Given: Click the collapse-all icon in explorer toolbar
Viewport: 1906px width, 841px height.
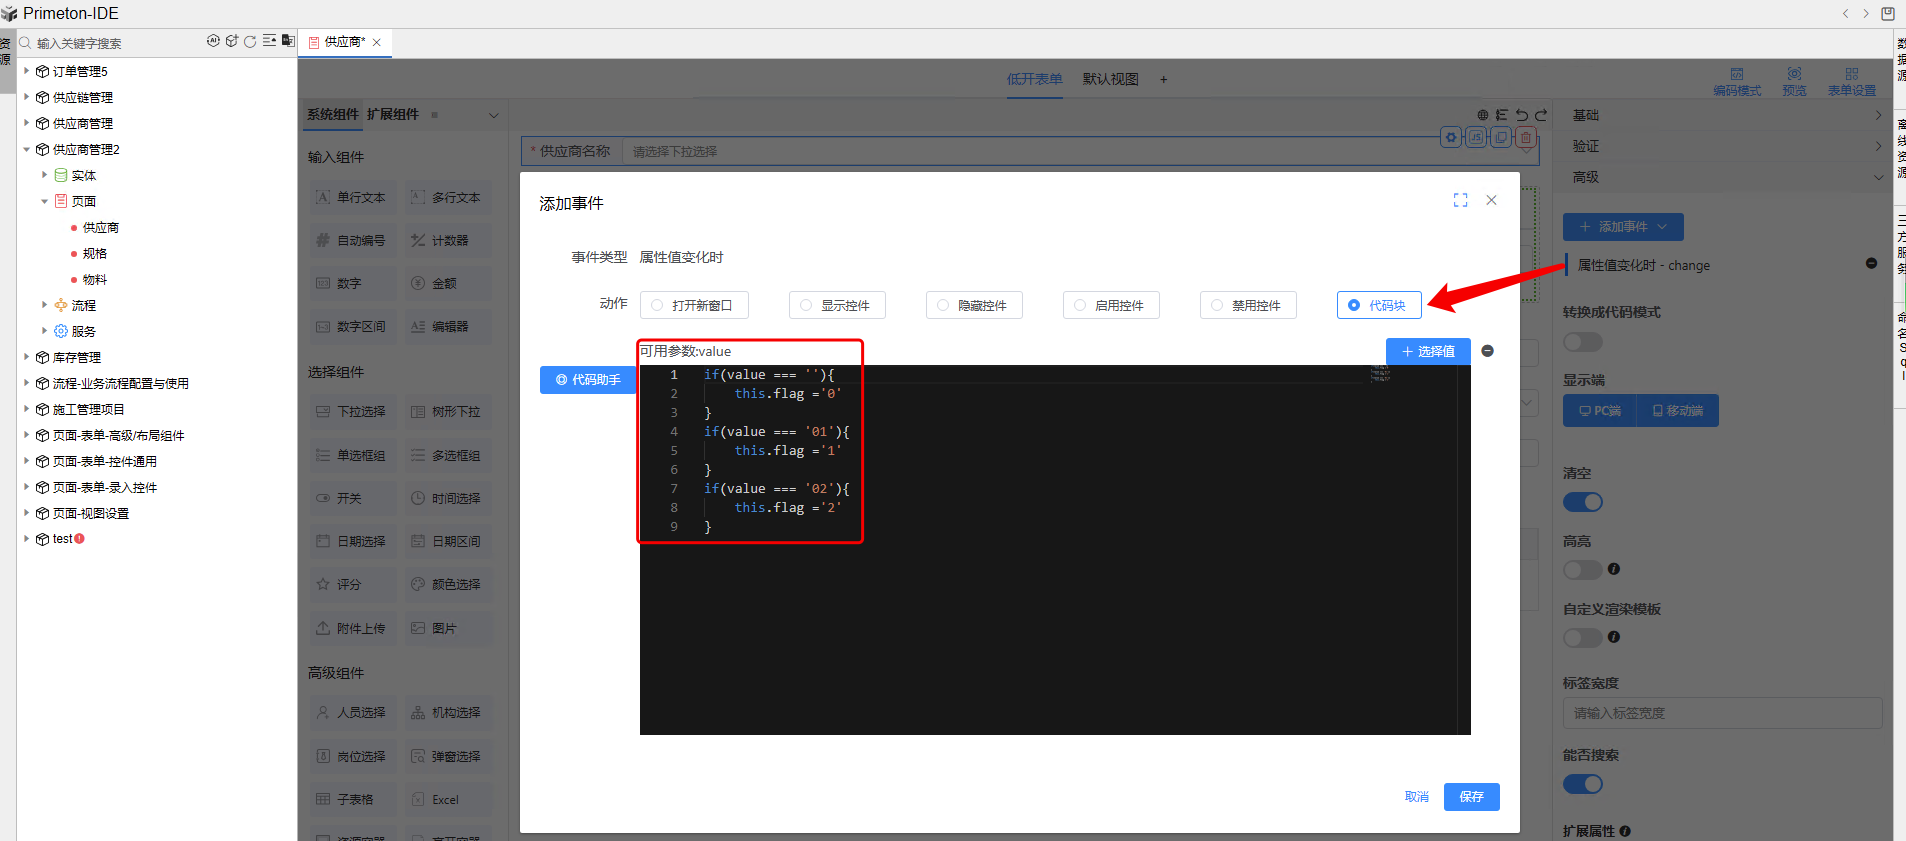Looking at the screenshot, I should (x=269, y=41).
